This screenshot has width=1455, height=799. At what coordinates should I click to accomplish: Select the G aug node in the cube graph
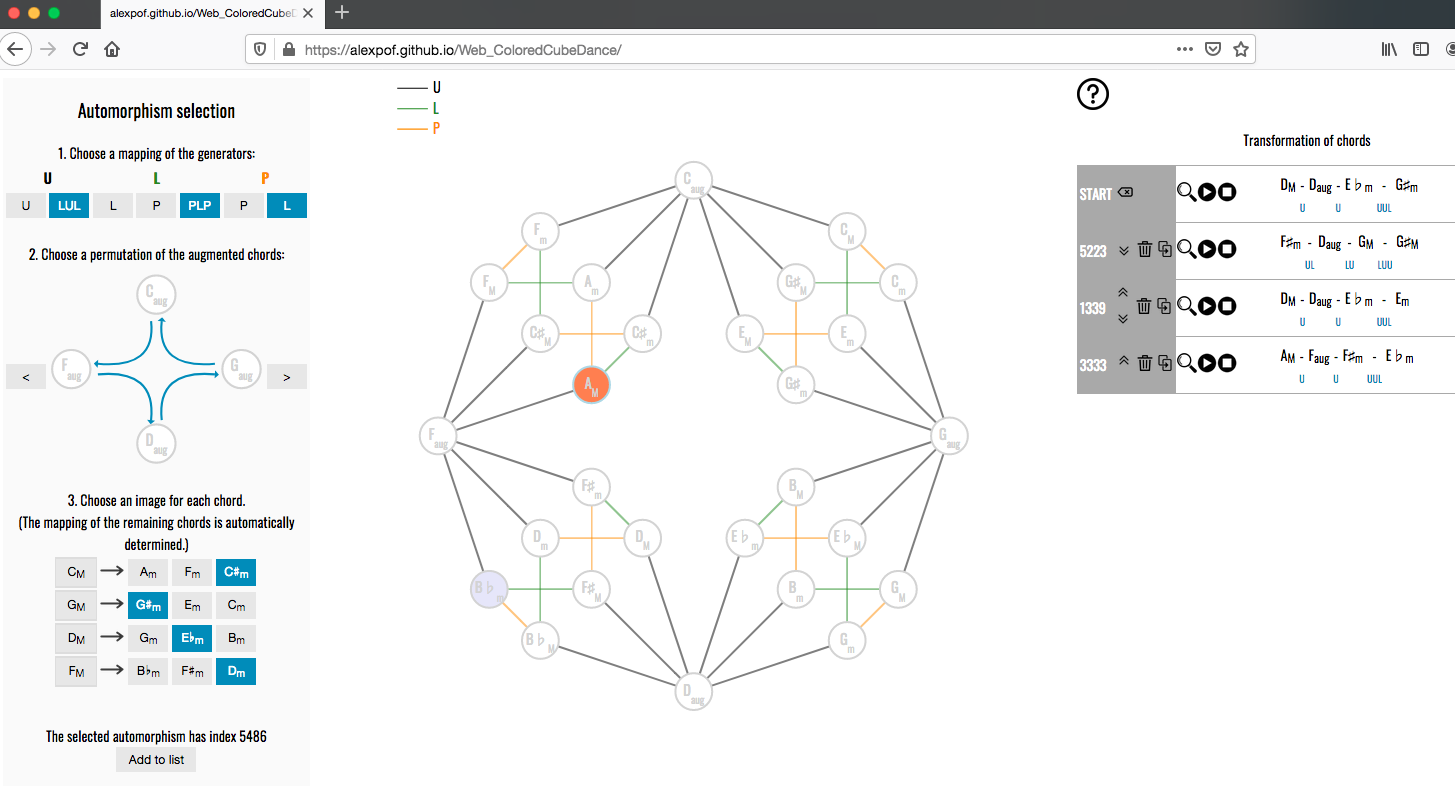948,436
